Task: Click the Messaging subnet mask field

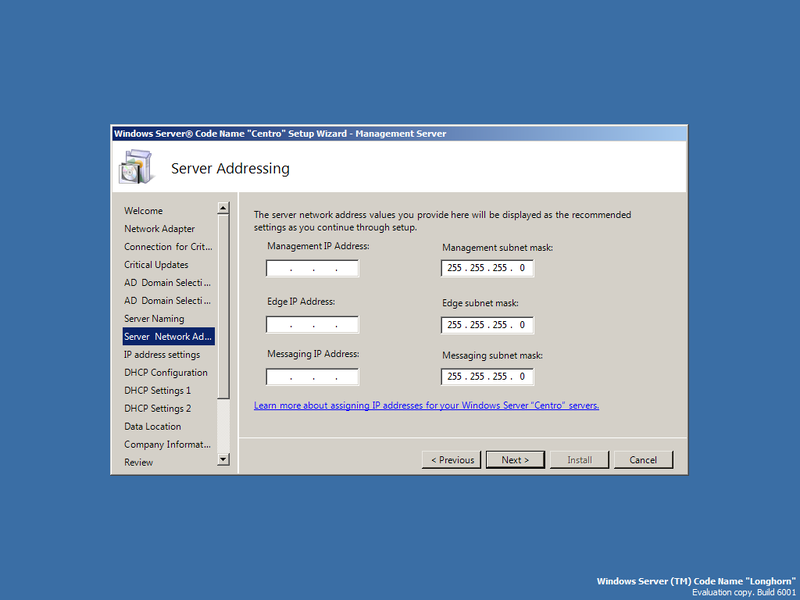Action: (487, 376)
